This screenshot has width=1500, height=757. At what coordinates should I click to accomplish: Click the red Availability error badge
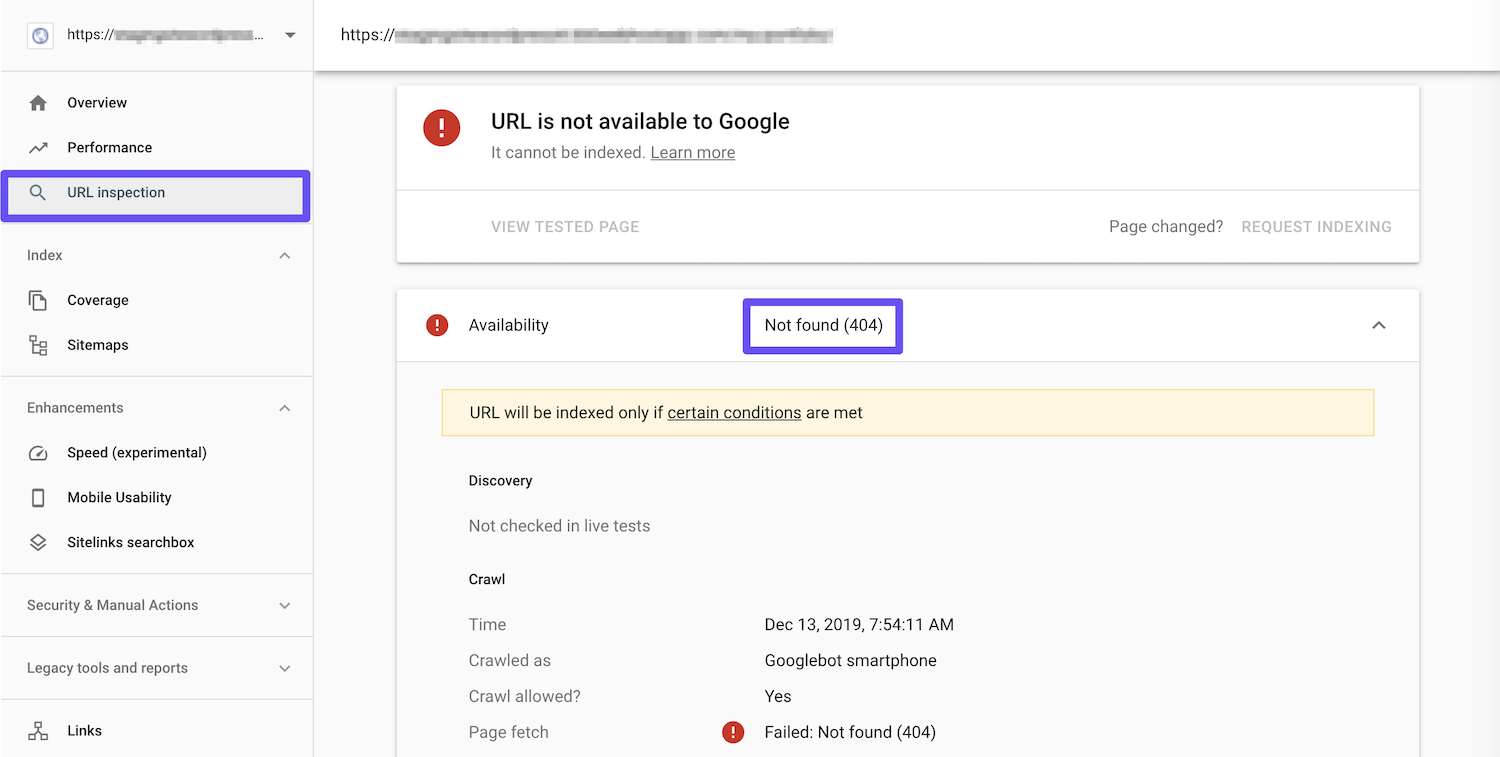(x=437, y=324)
